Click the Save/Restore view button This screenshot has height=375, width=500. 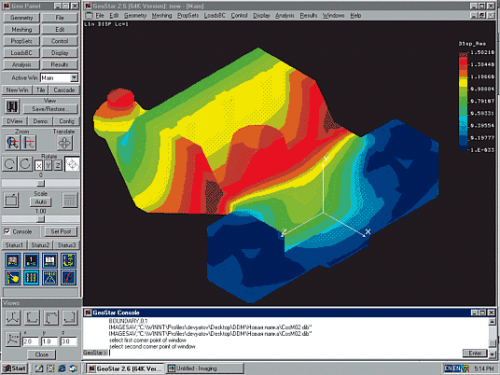click(50, 109)
